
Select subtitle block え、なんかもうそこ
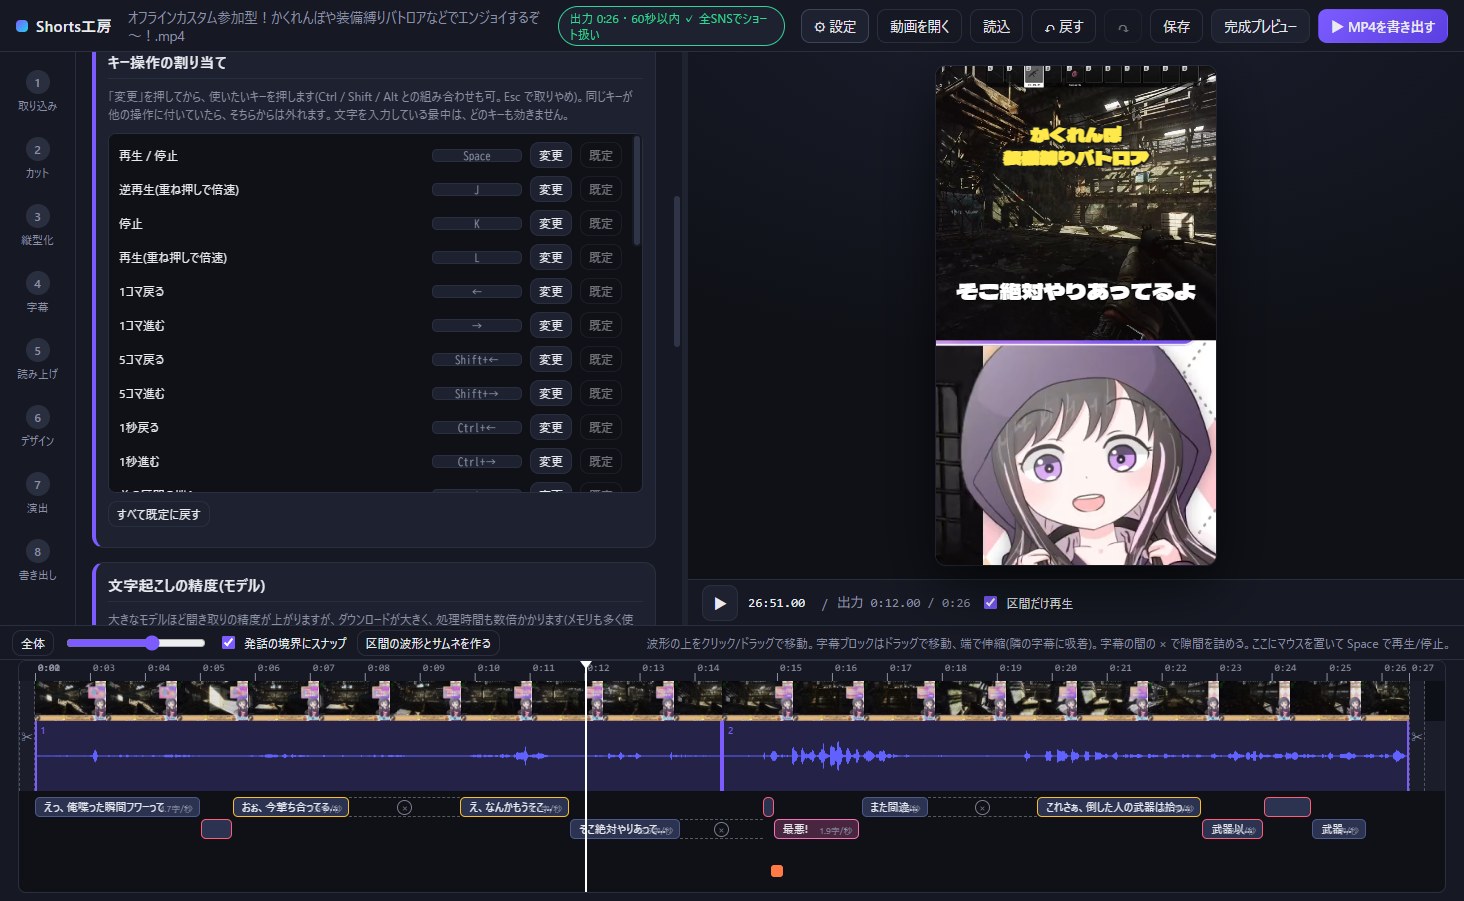point(514,807)
